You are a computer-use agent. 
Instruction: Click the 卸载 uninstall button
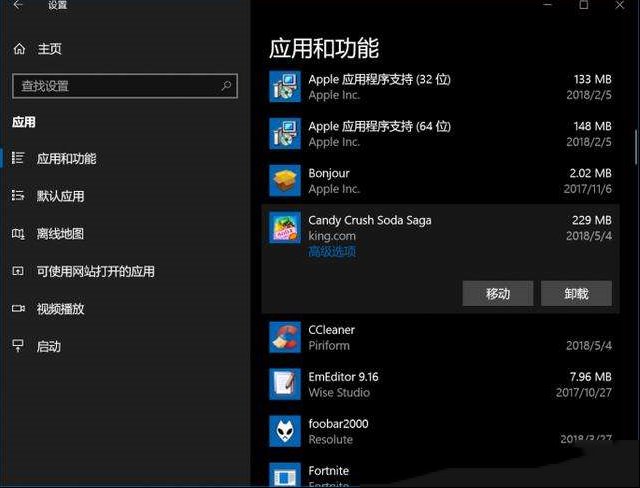576,293
